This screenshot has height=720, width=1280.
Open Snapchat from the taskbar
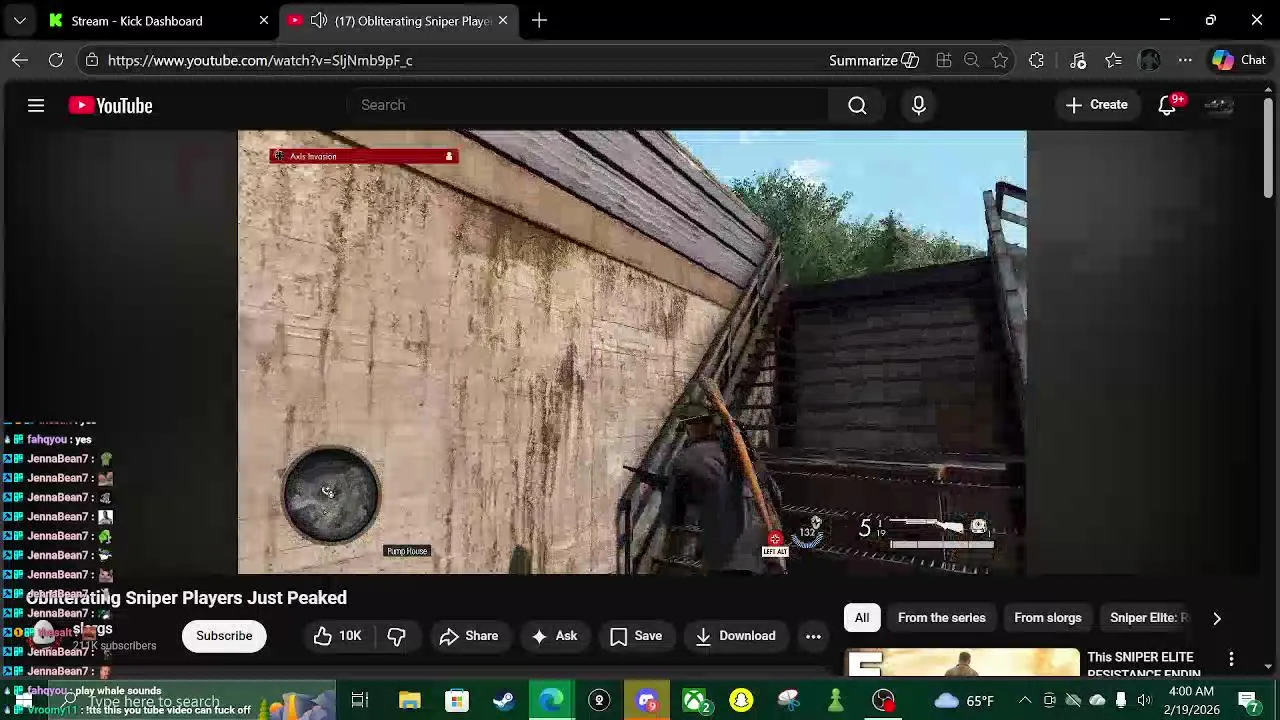[741, 701]
